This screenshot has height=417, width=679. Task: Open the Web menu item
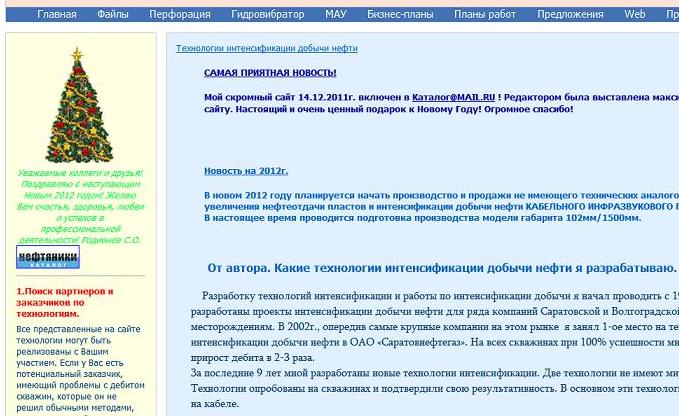point(635,15)
